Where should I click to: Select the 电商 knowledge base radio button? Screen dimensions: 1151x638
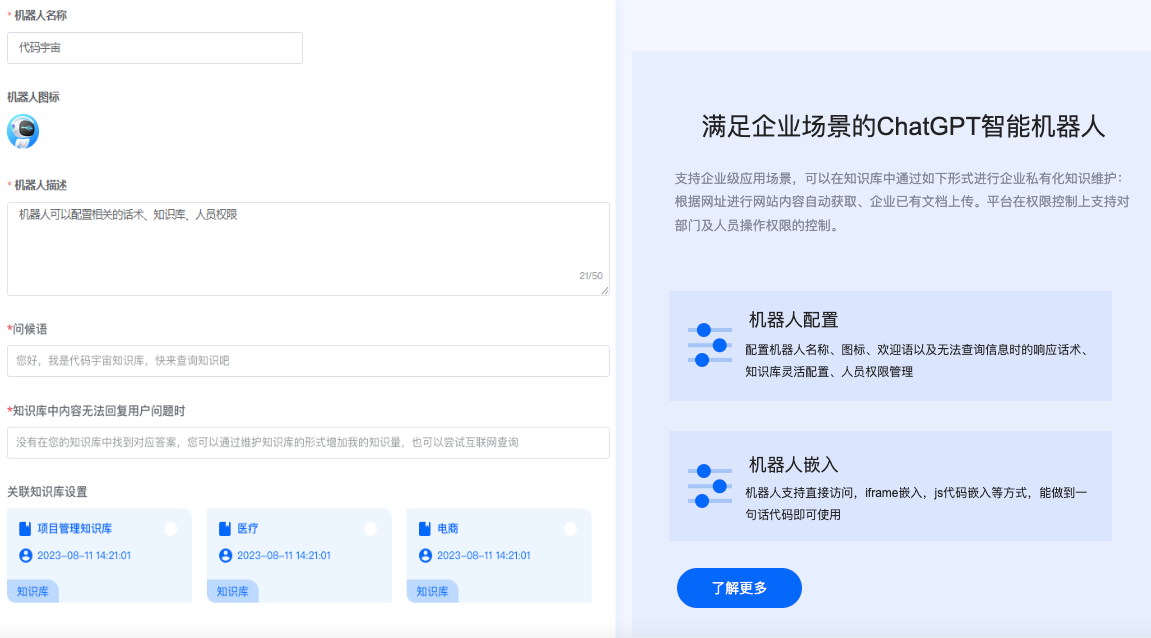(570, 529)
